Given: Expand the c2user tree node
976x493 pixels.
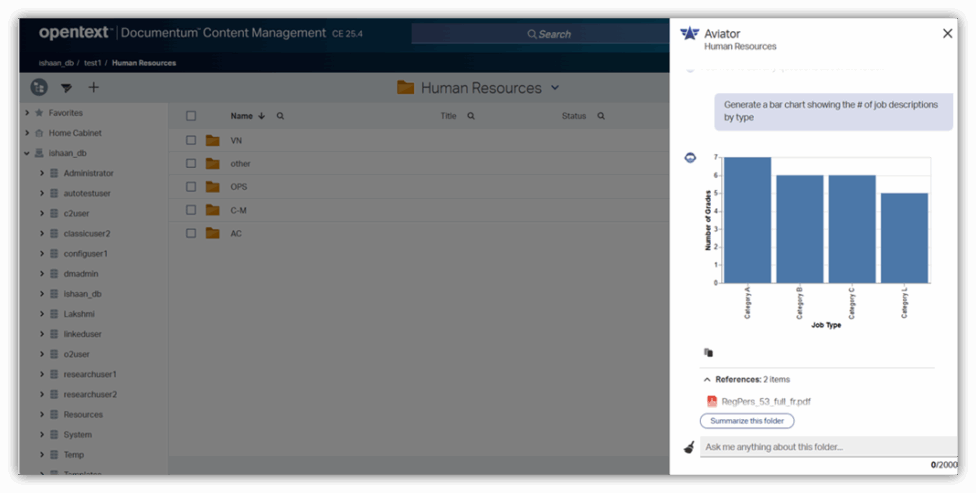Looking at the screenshot, I should (42, 214).
